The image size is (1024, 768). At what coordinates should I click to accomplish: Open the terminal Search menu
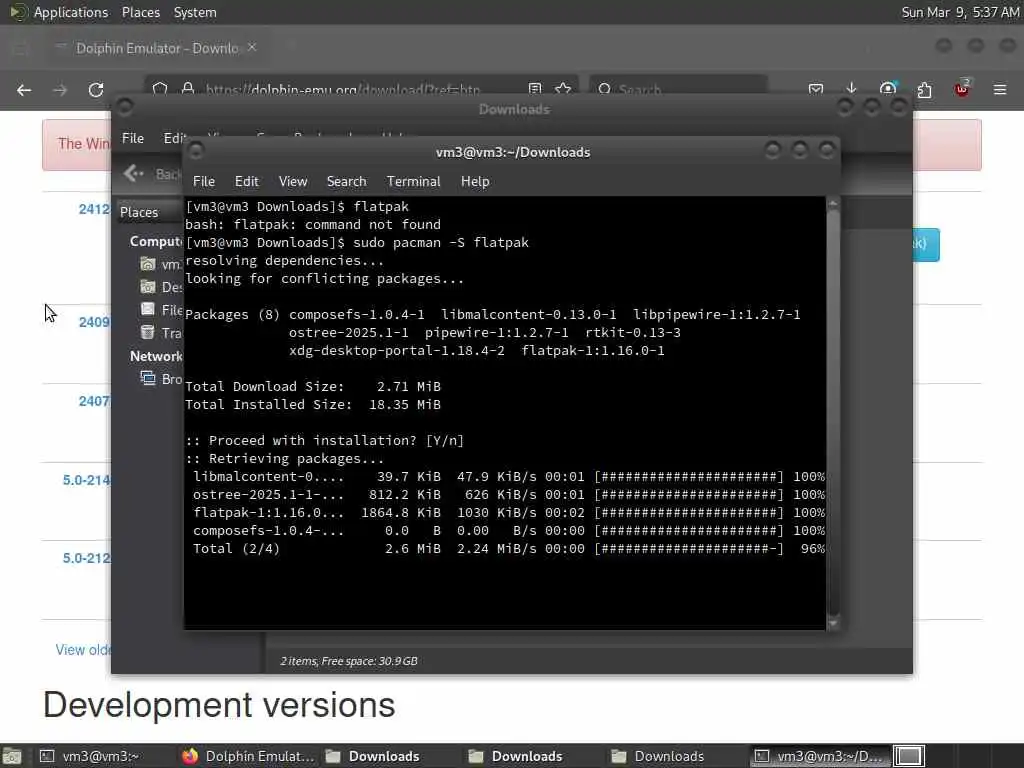click(346, 182)
